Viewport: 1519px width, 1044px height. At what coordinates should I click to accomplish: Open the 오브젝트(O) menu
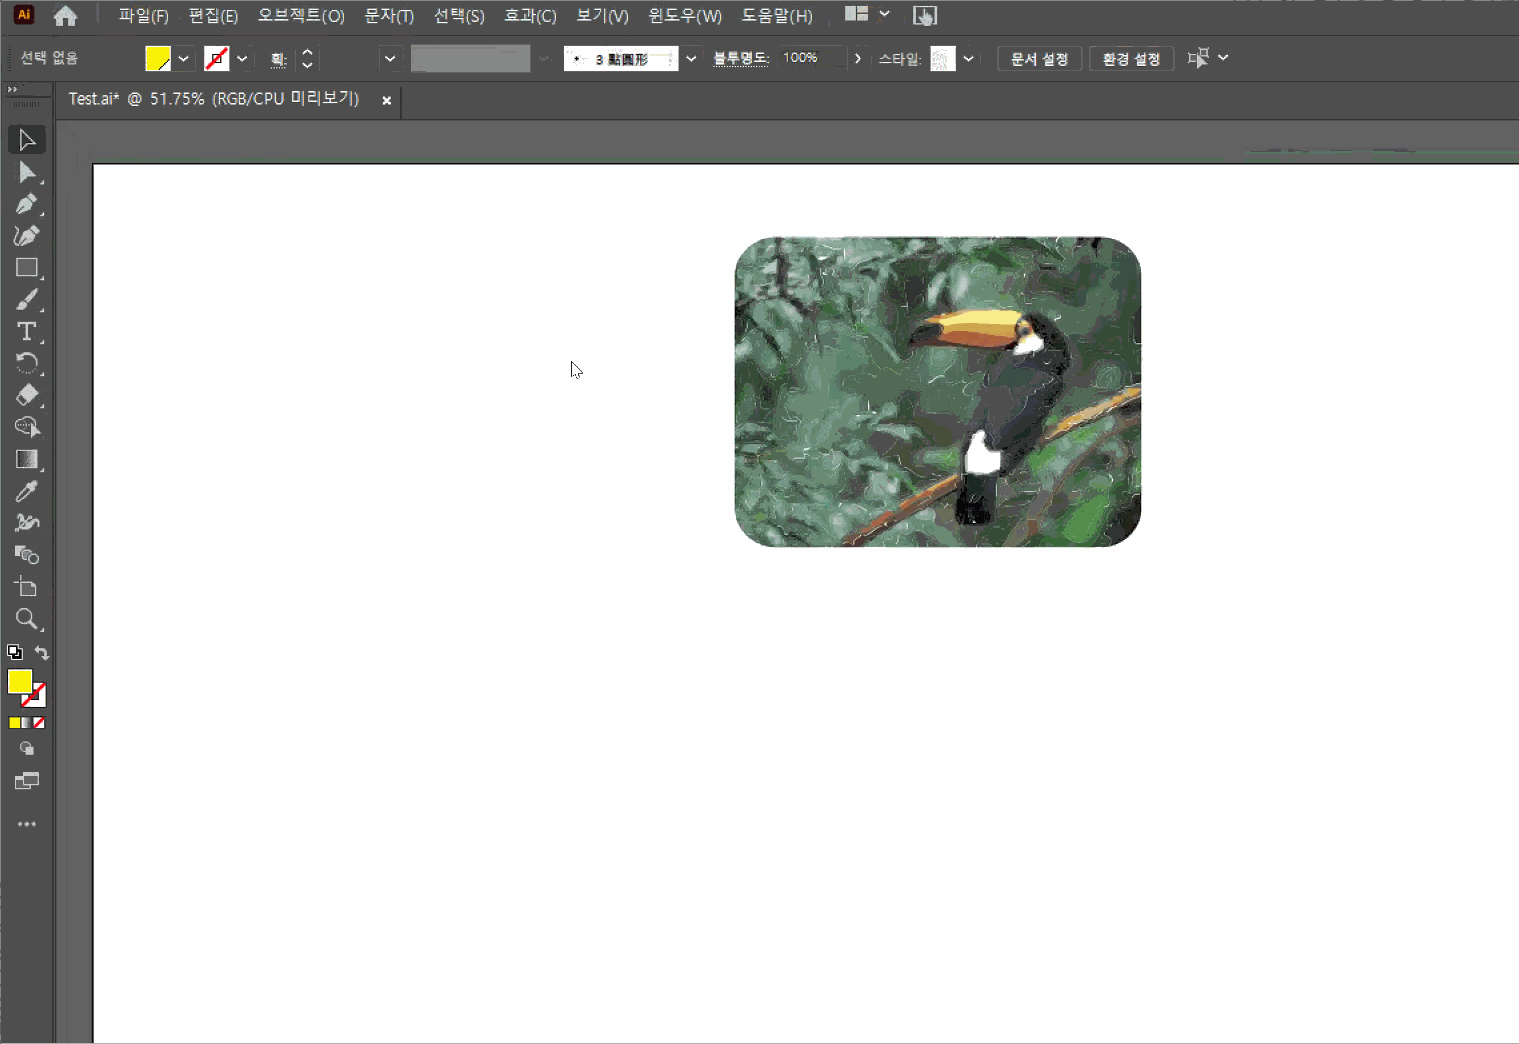pyautogui.click(x=301, y=16)
